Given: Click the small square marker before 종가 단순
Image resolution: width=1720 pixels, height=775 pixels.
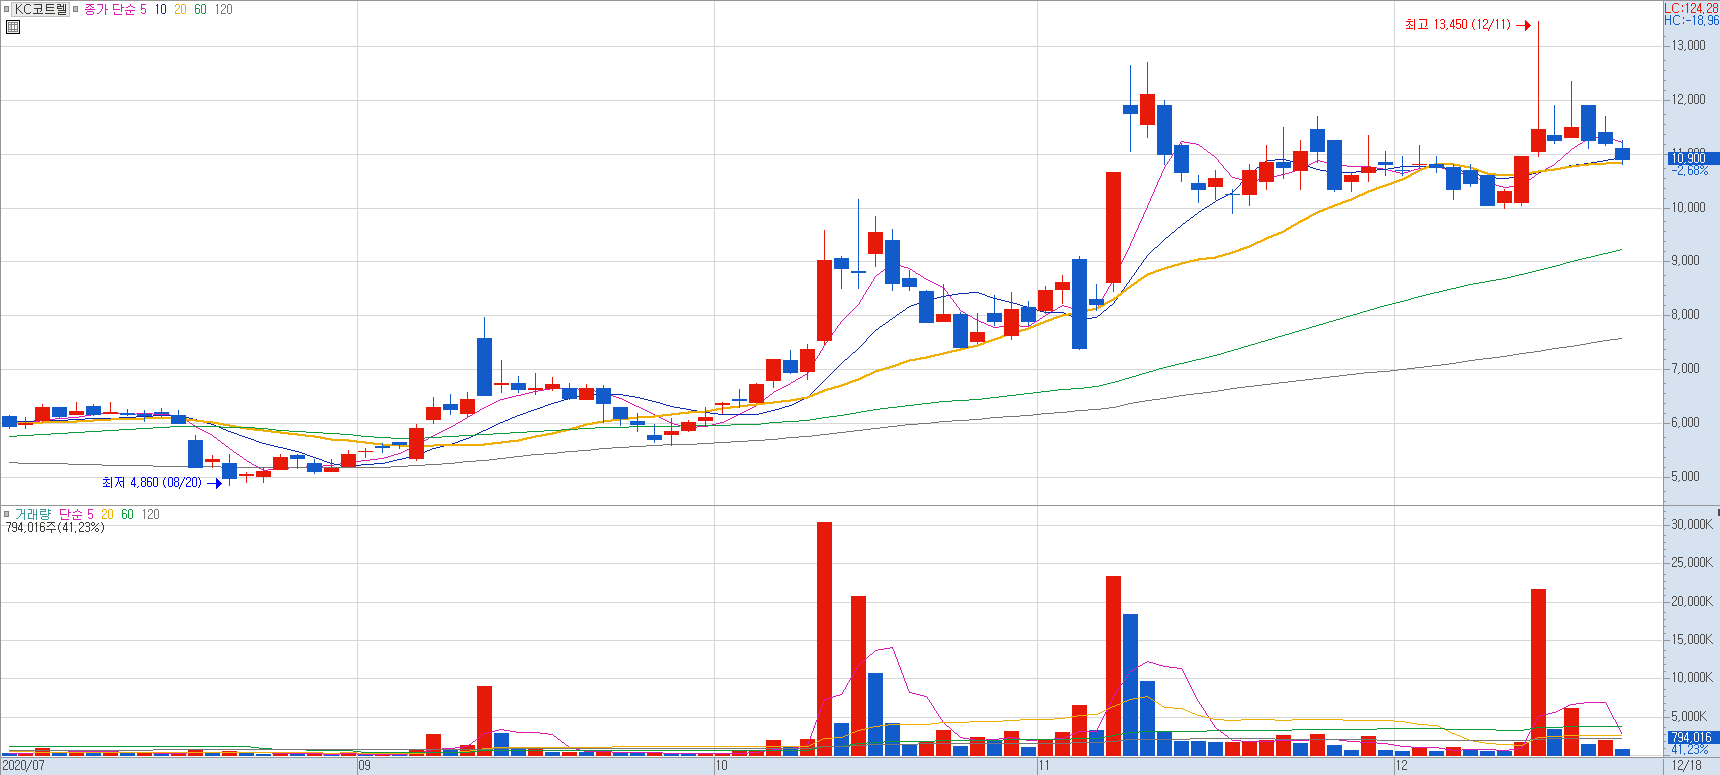Looking at the screenshot, I should [75, 9].
